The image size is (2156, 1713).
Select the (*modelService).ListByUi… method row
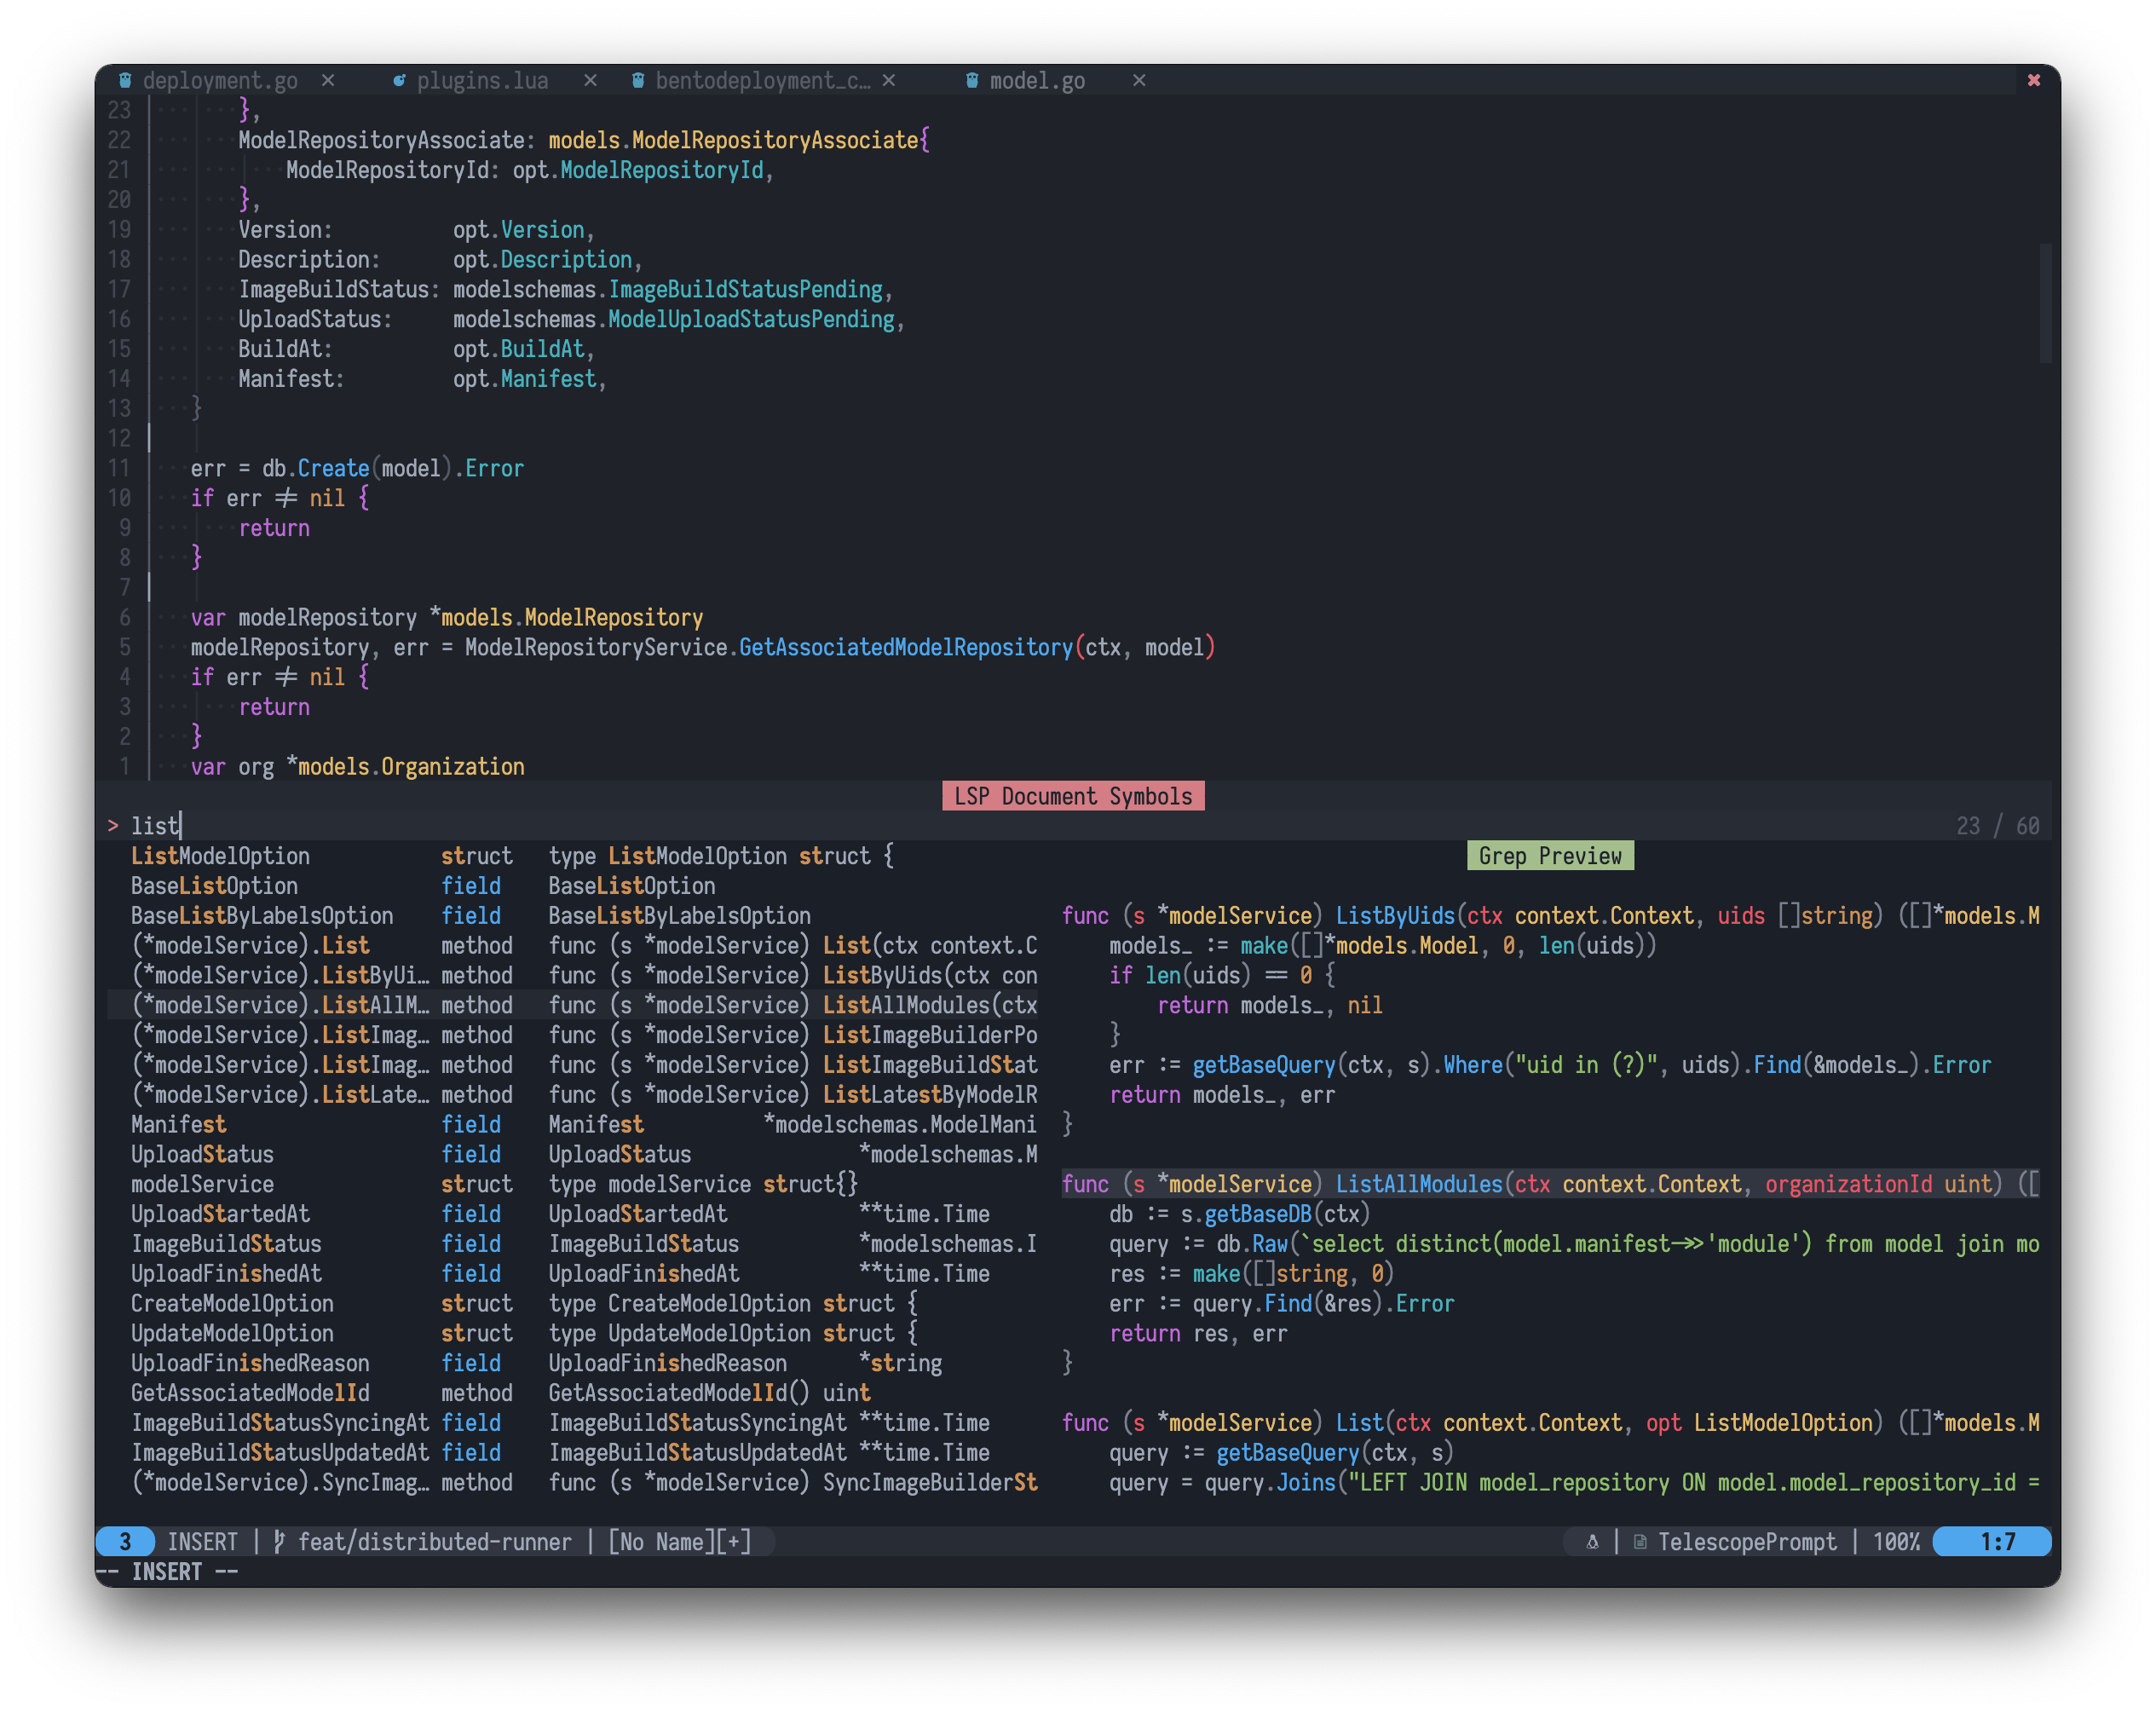pyautogui.click(x=573, y=975)
